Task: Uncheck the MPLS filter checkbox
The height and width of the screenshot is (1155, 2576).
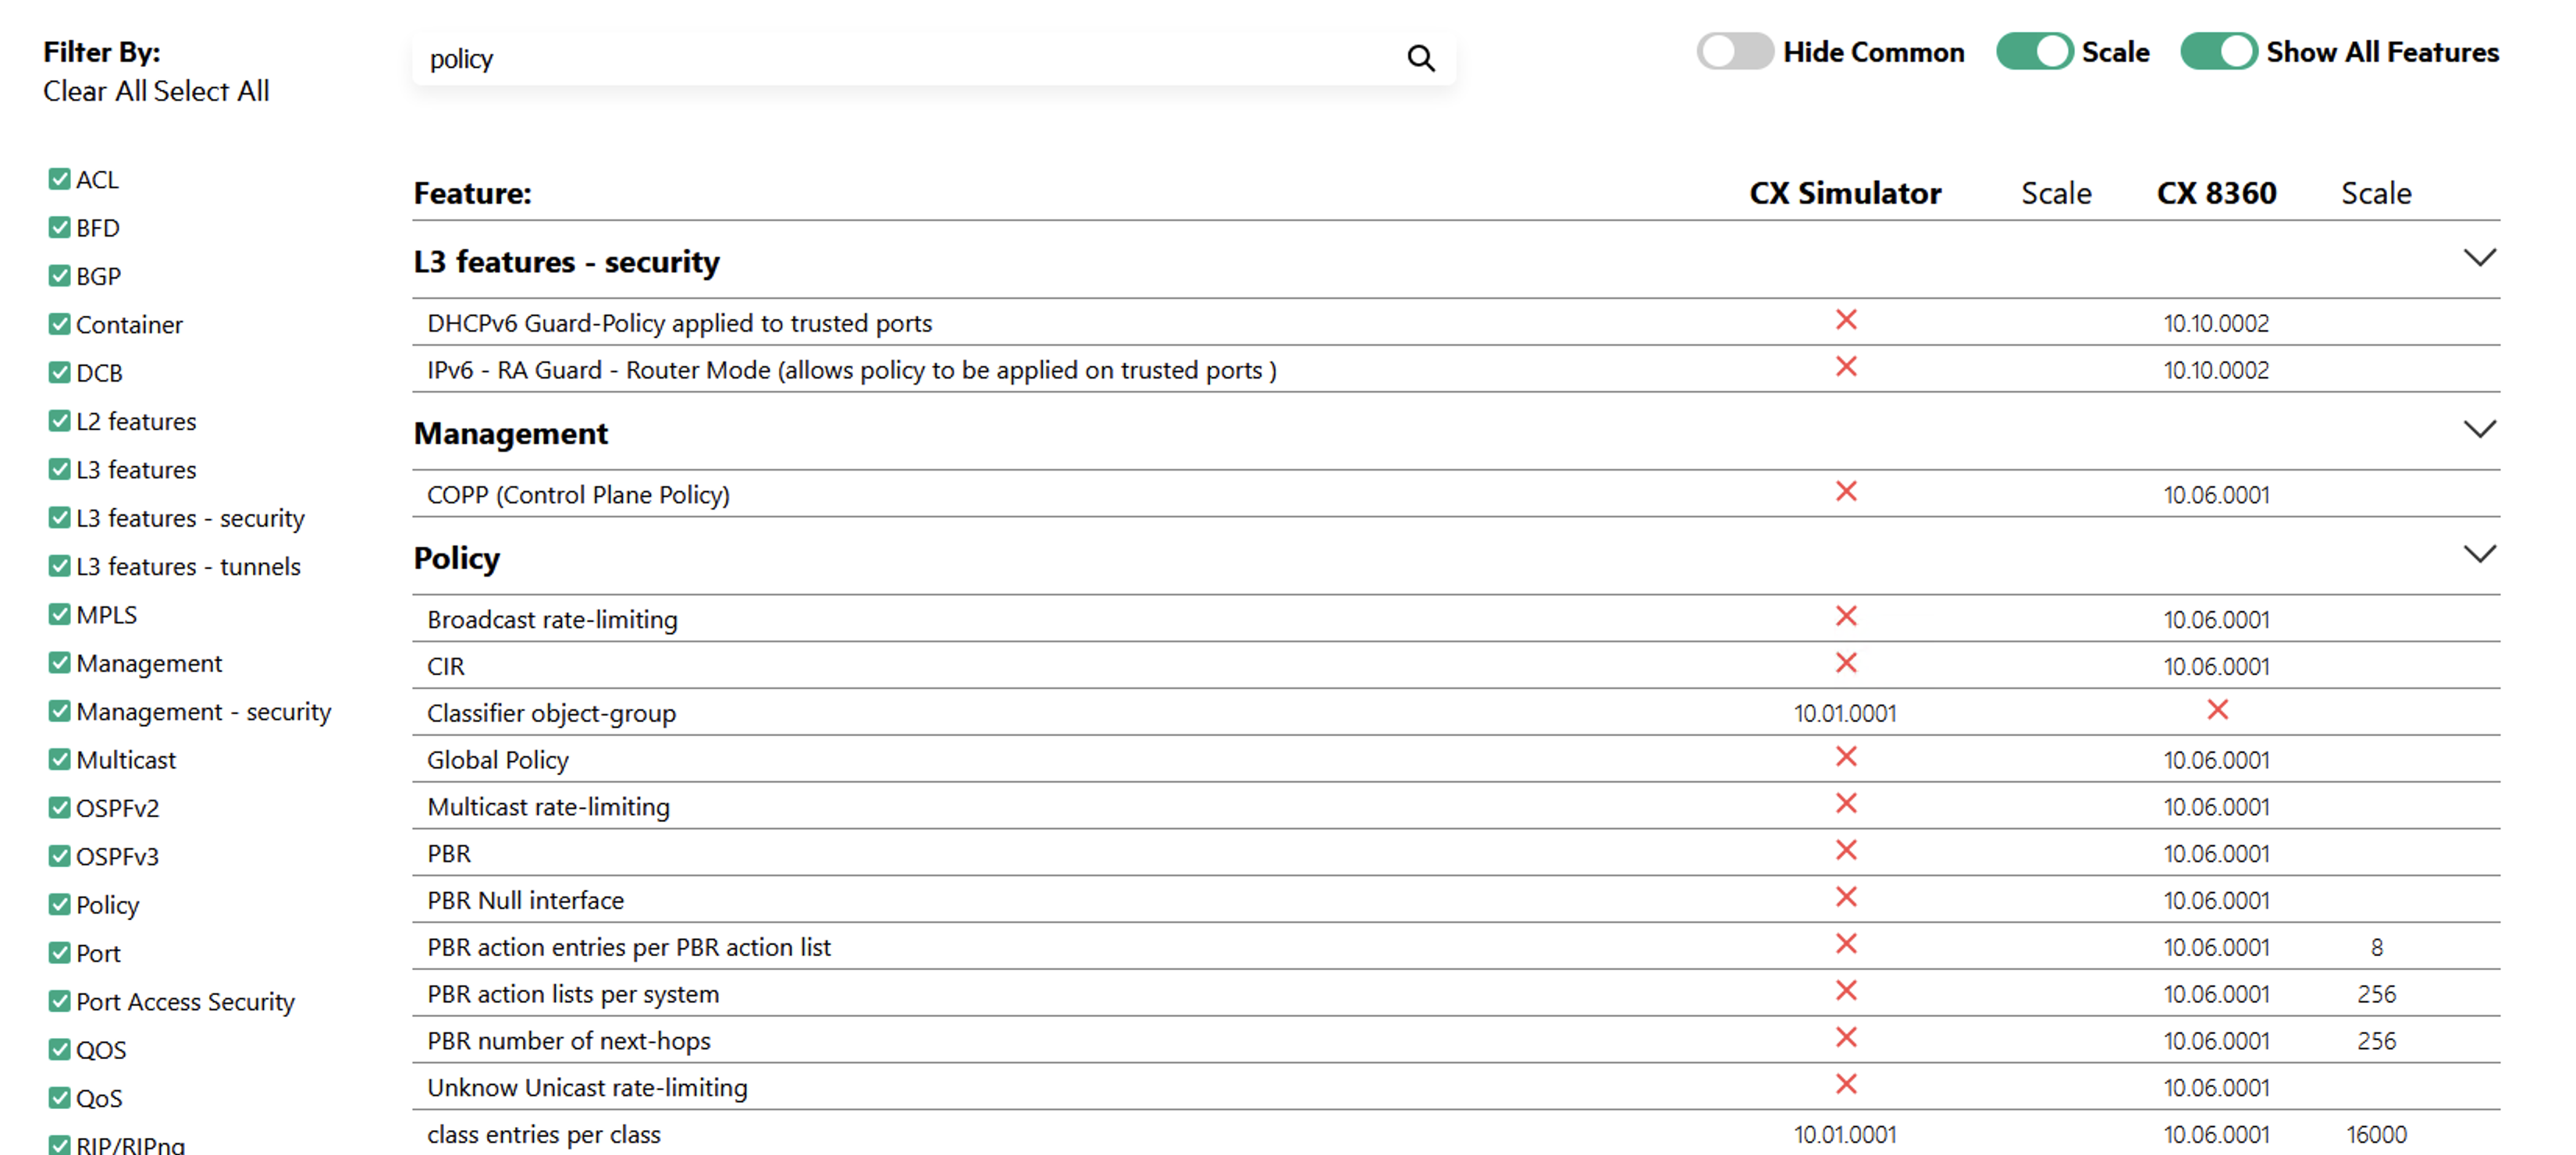Action: click(x=59, y=614)
